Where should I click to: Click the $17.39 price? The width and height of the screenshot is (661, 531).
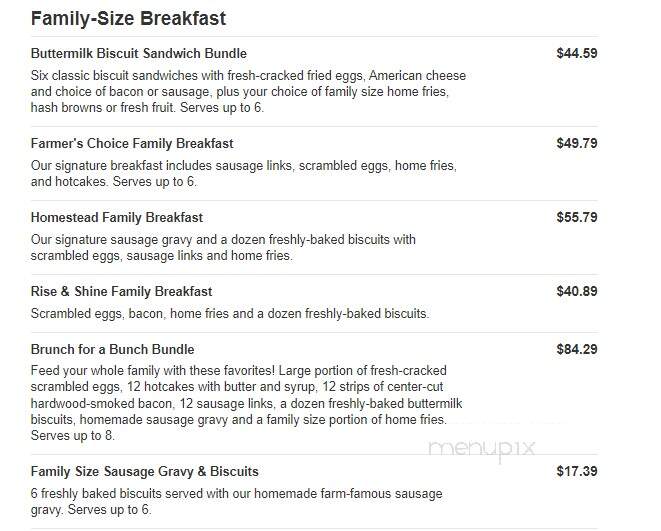click(x=577, y=471)
